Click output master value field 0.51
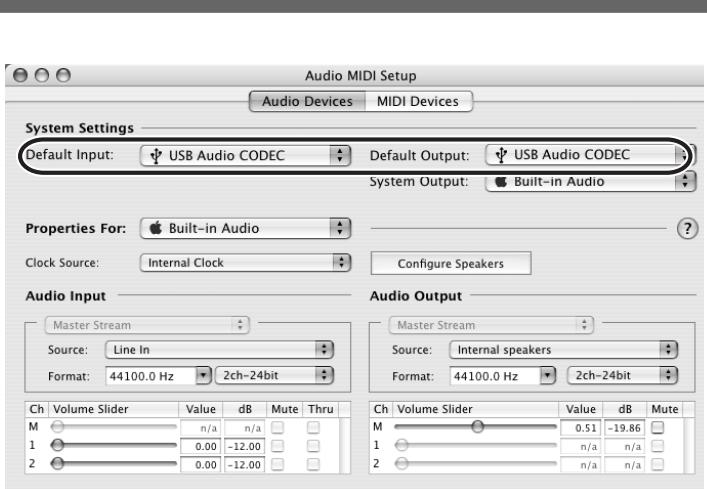The height and width of the screenshot is (489, 707). click(580, 428)
